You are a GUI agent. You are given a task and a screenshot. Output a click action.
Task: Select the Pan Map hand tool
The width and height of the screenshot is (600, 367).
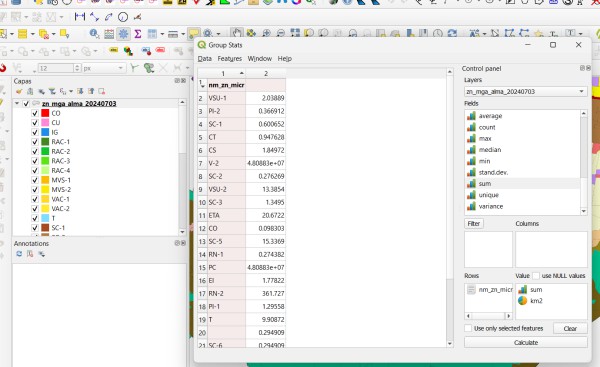tap(236, 33)
